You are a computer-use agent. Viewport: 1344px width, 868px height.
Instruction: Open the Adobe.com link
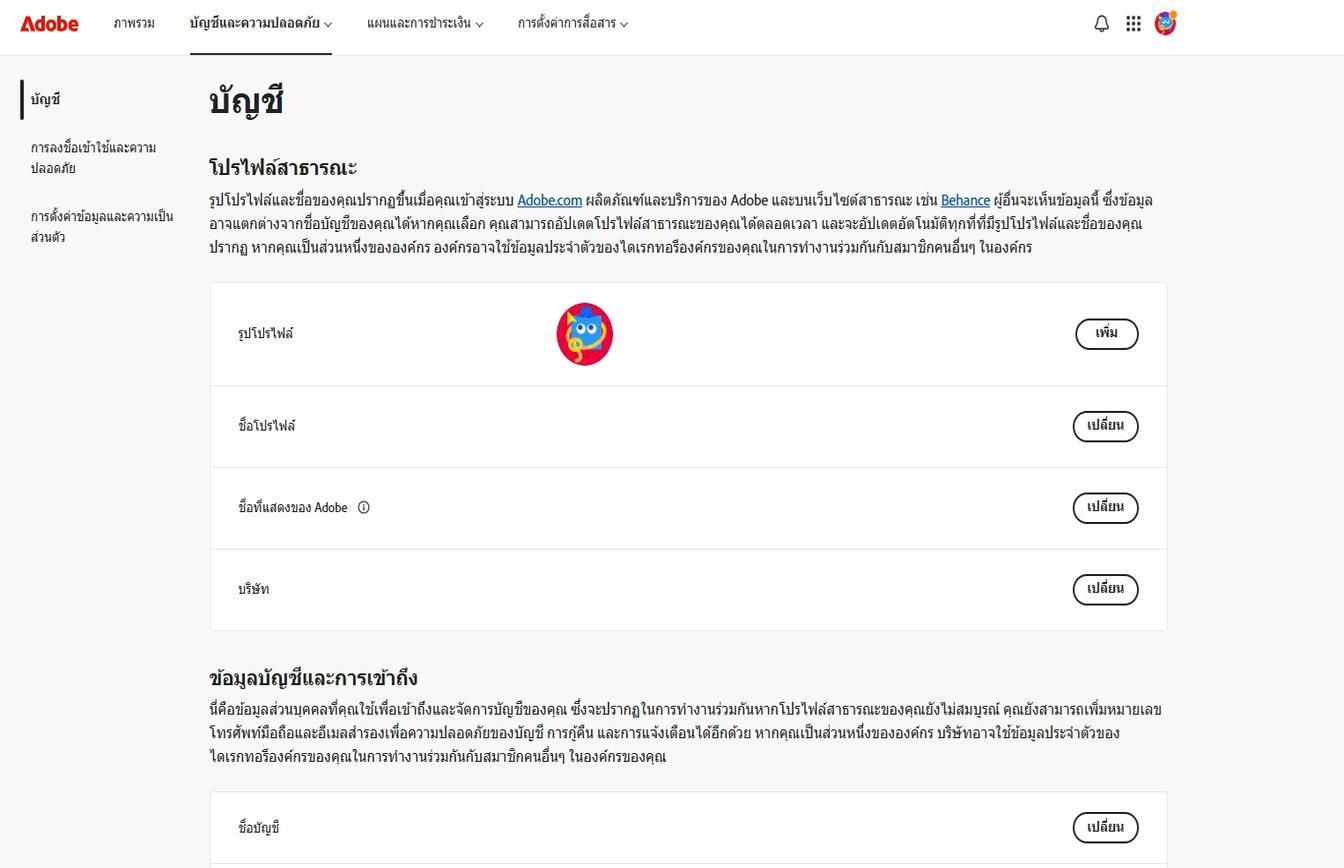pos(549,201)
